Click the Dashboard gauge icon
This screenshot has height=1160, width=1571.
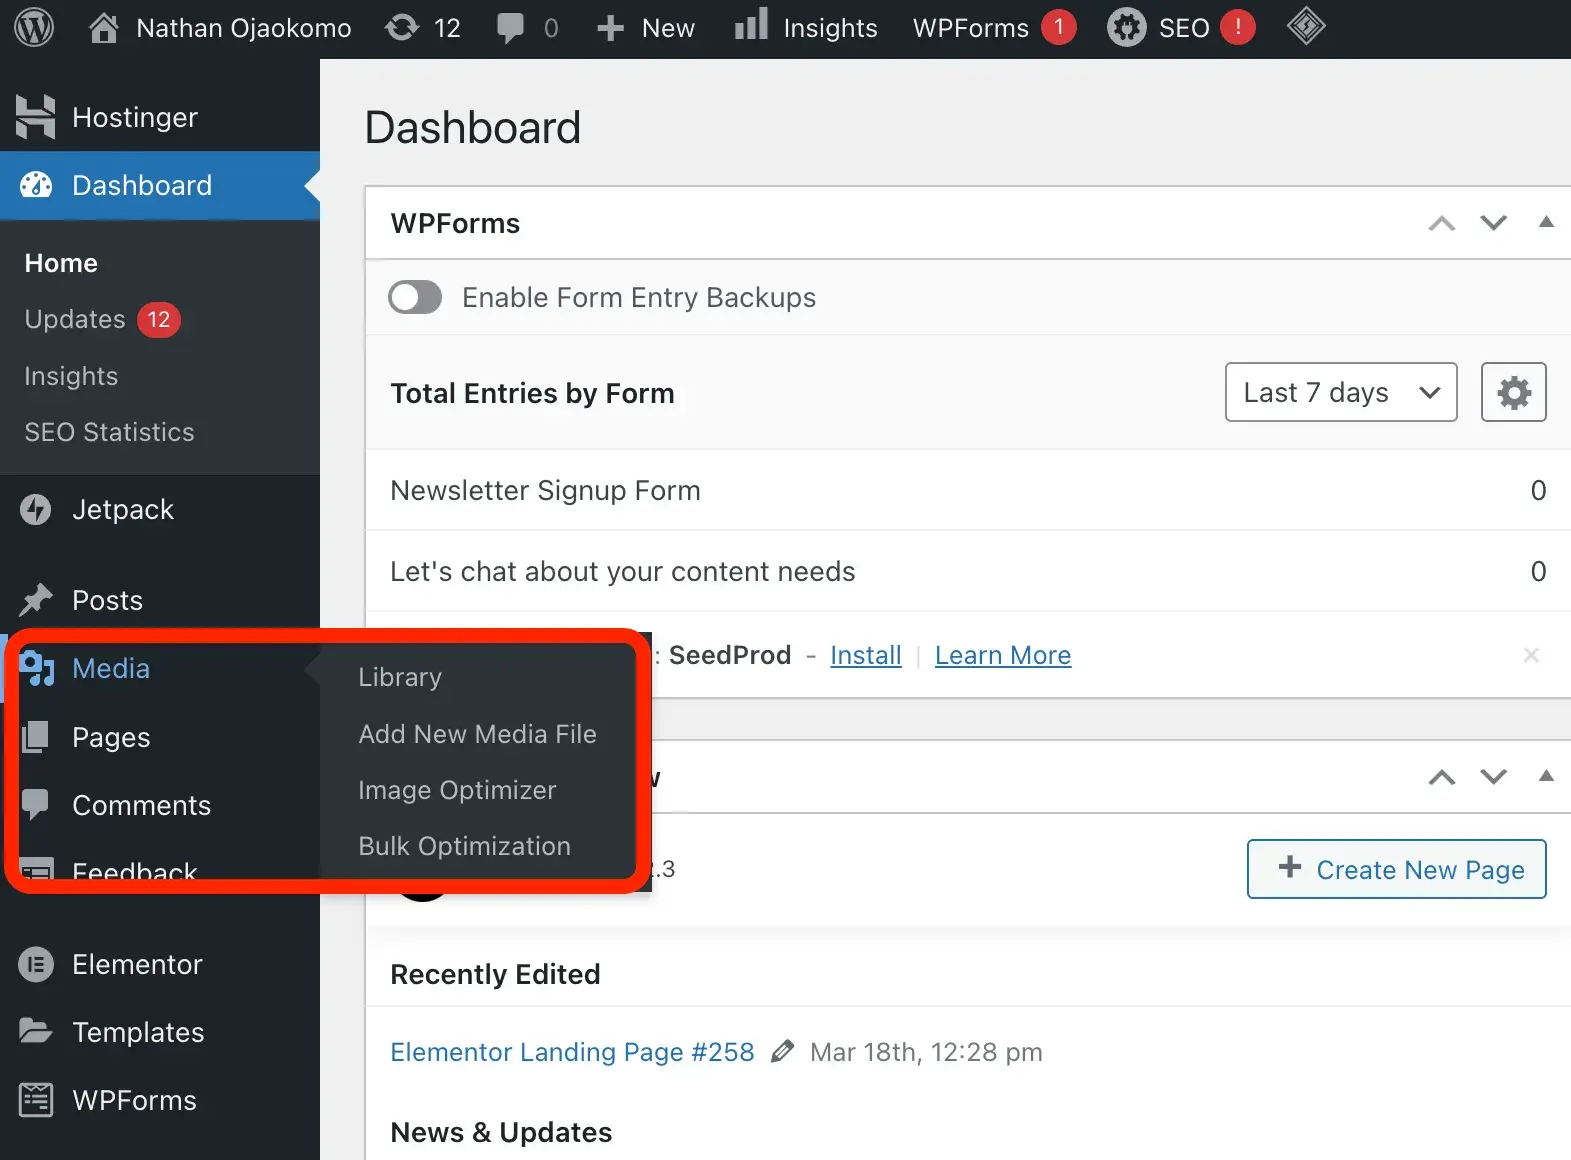(x=36, y=185)
